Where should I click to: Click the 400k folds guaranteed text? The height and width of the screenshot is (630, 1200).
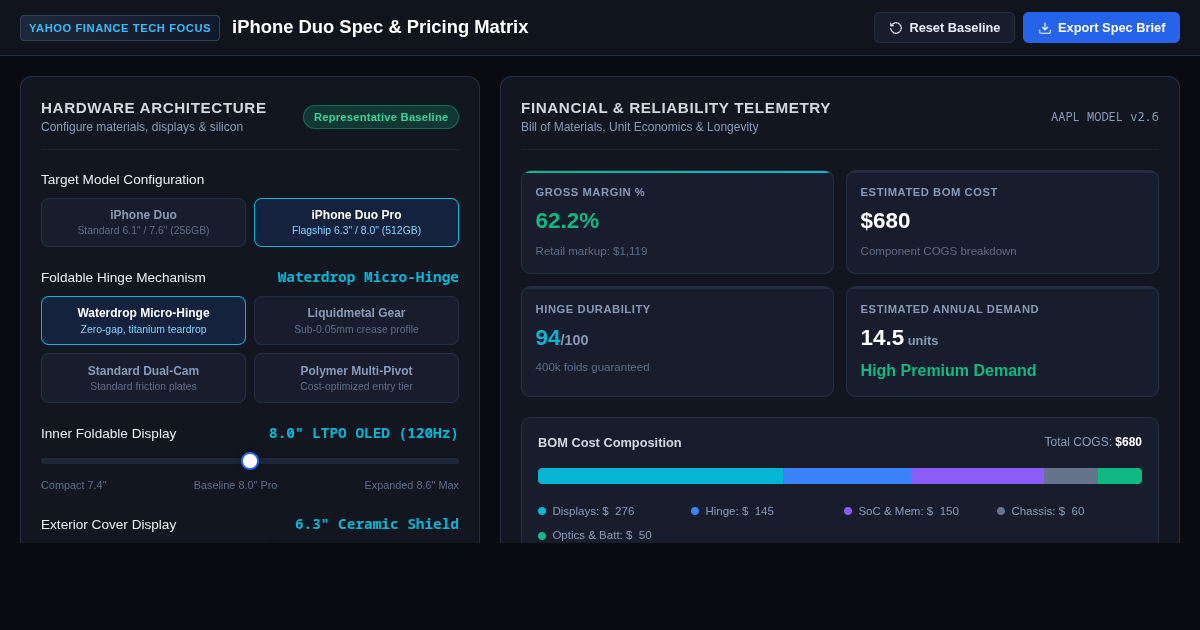coord(592,367)
